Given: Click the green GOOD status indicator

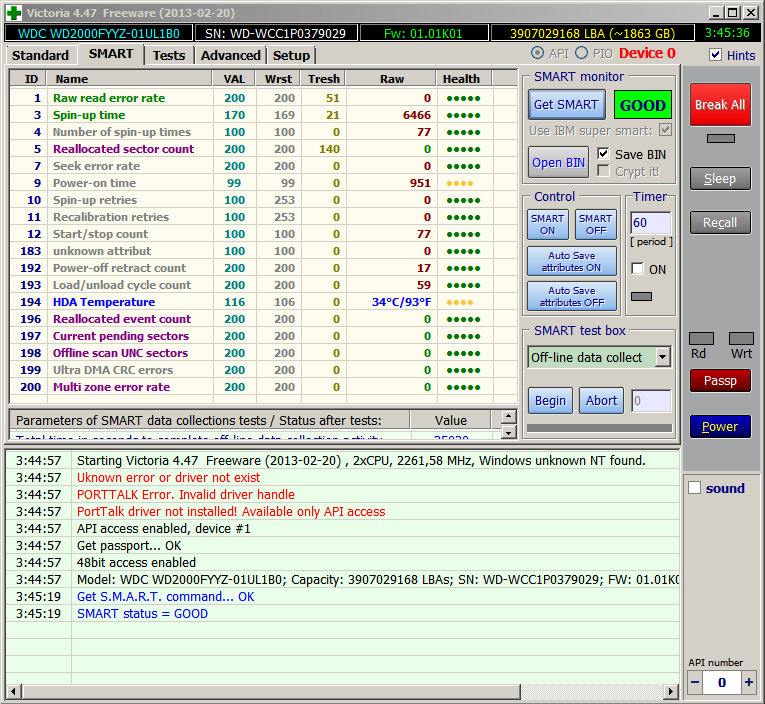Looking at the screenshot, I should [x=643, y=105].
